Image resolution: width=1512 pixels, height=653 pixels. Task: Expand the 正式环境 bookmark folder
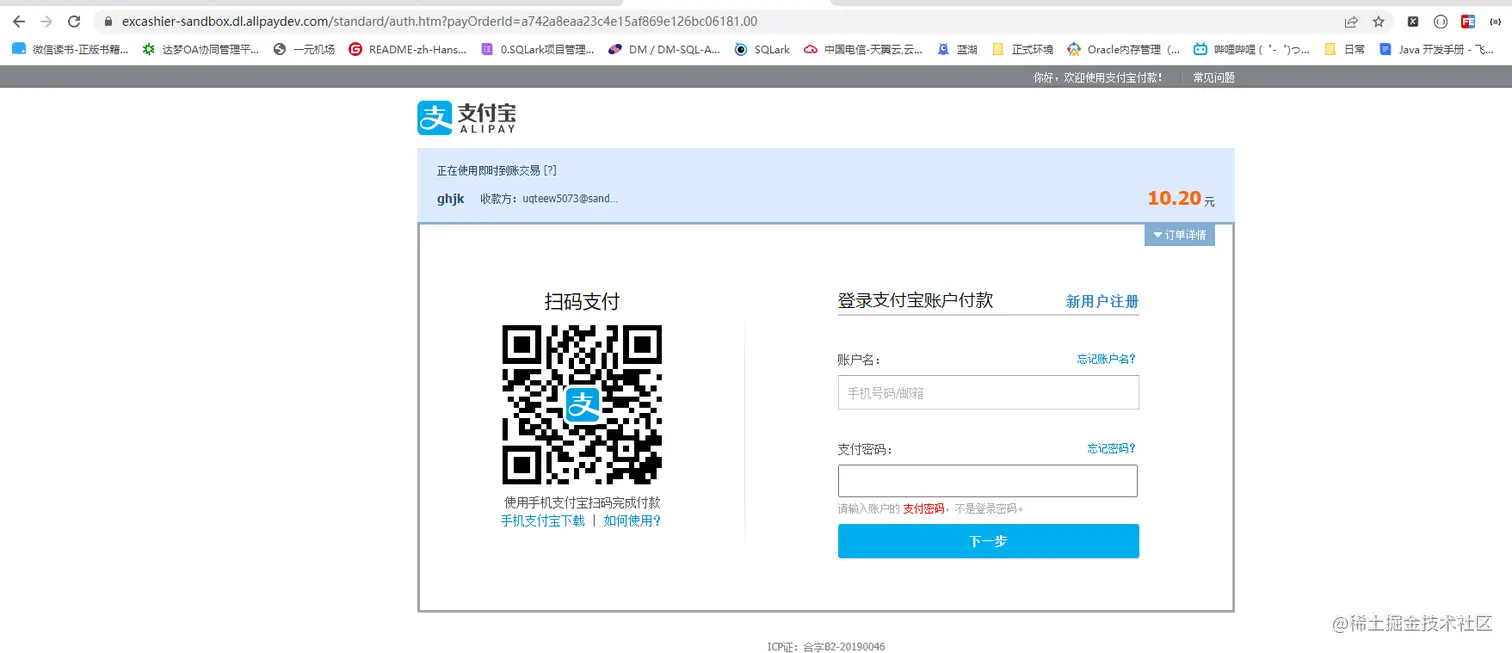pyautogui.click(x=1022, y=49)
